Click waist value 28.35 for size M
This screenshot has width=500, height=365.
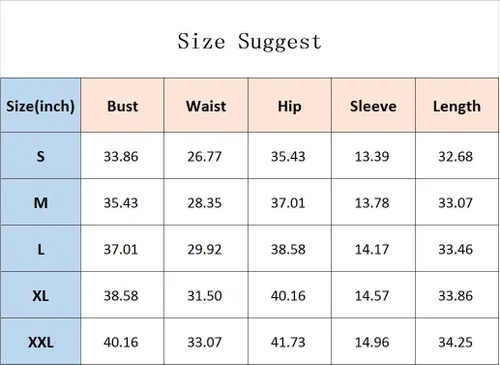(204, 203)
